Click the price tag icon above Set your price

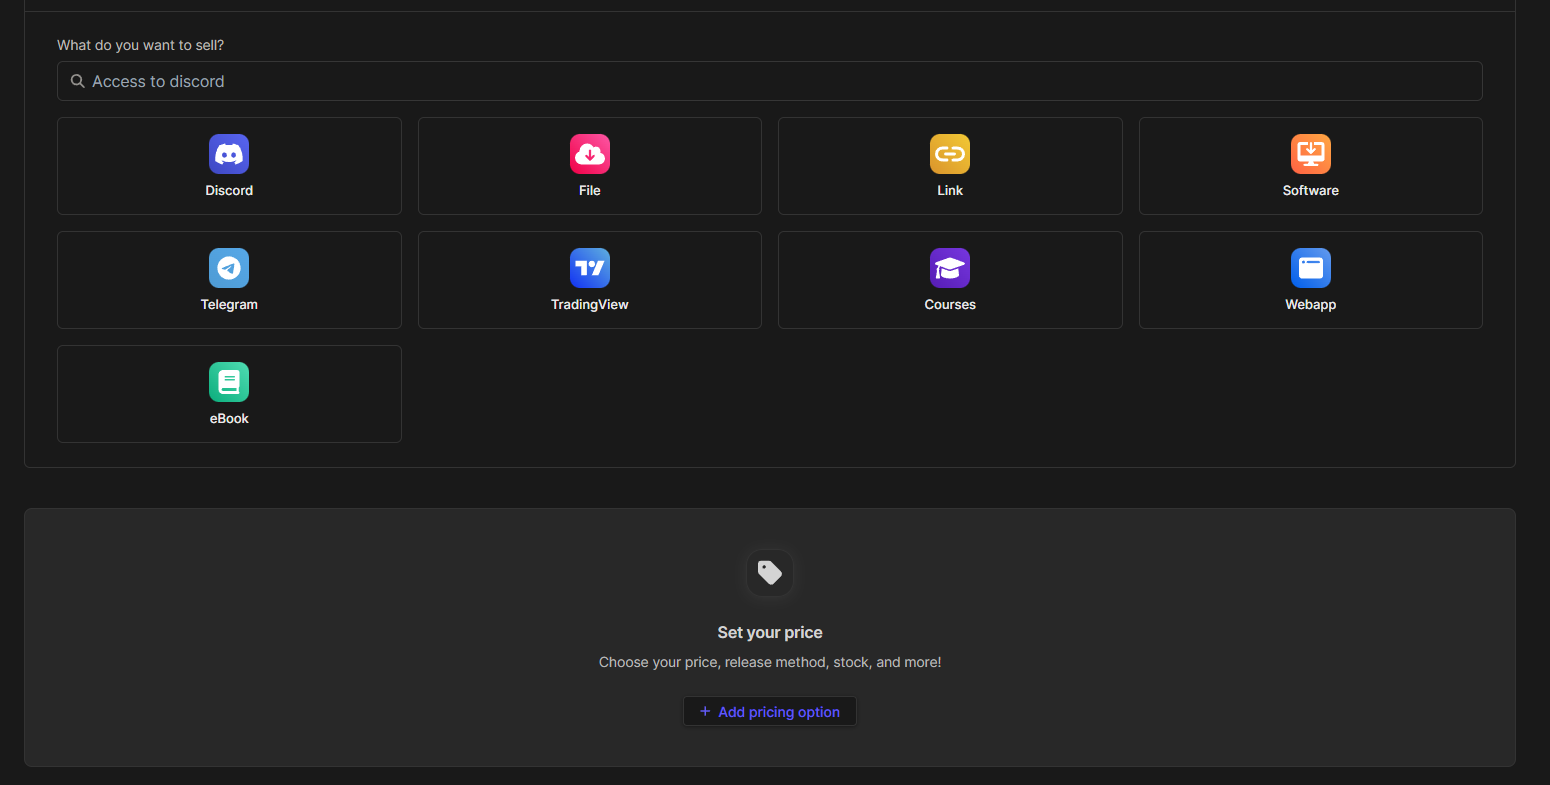pyautogui.click(x=770, y=573)
